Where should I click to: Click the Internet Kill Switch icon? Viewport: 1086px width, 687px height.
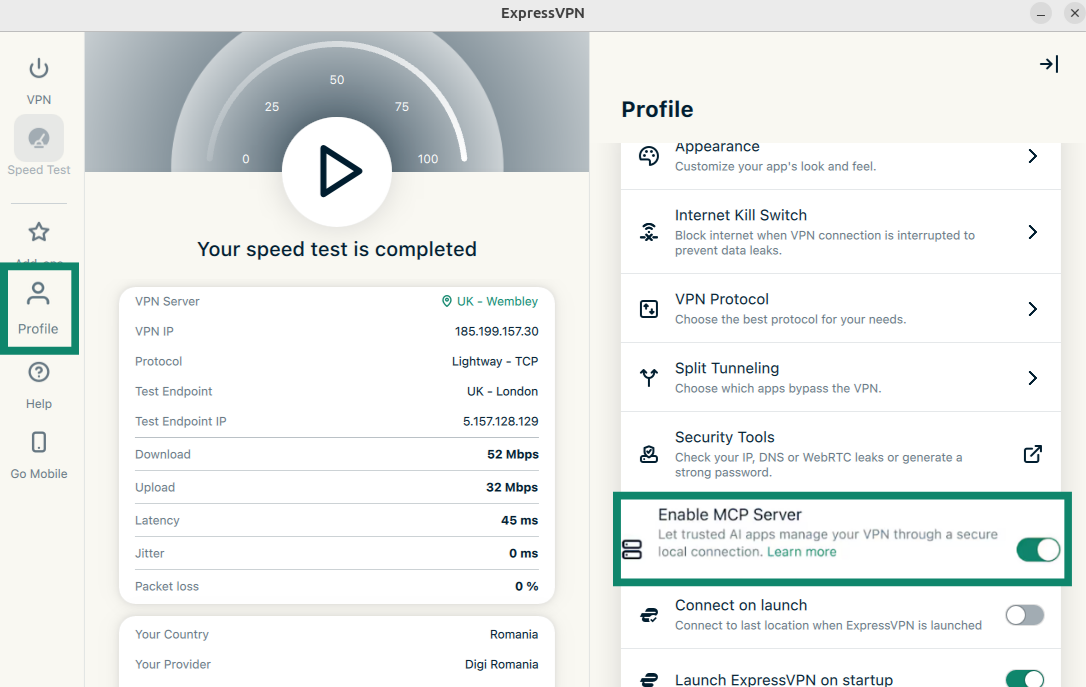tap(649, 232)
